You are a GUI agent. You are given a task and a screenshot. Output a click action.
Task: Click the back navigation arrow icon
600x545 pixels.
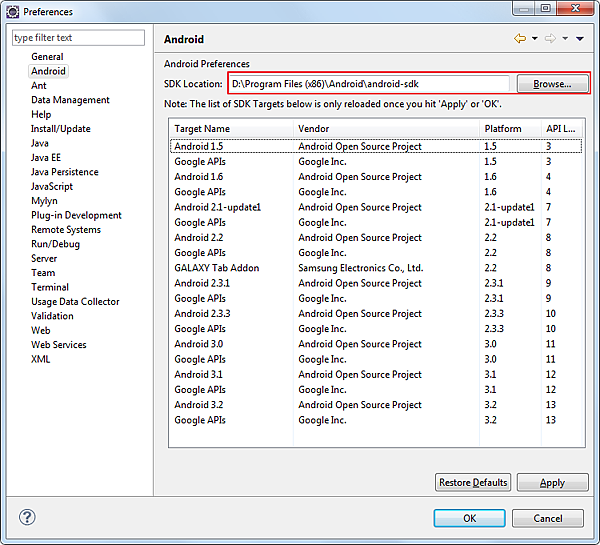520,38
